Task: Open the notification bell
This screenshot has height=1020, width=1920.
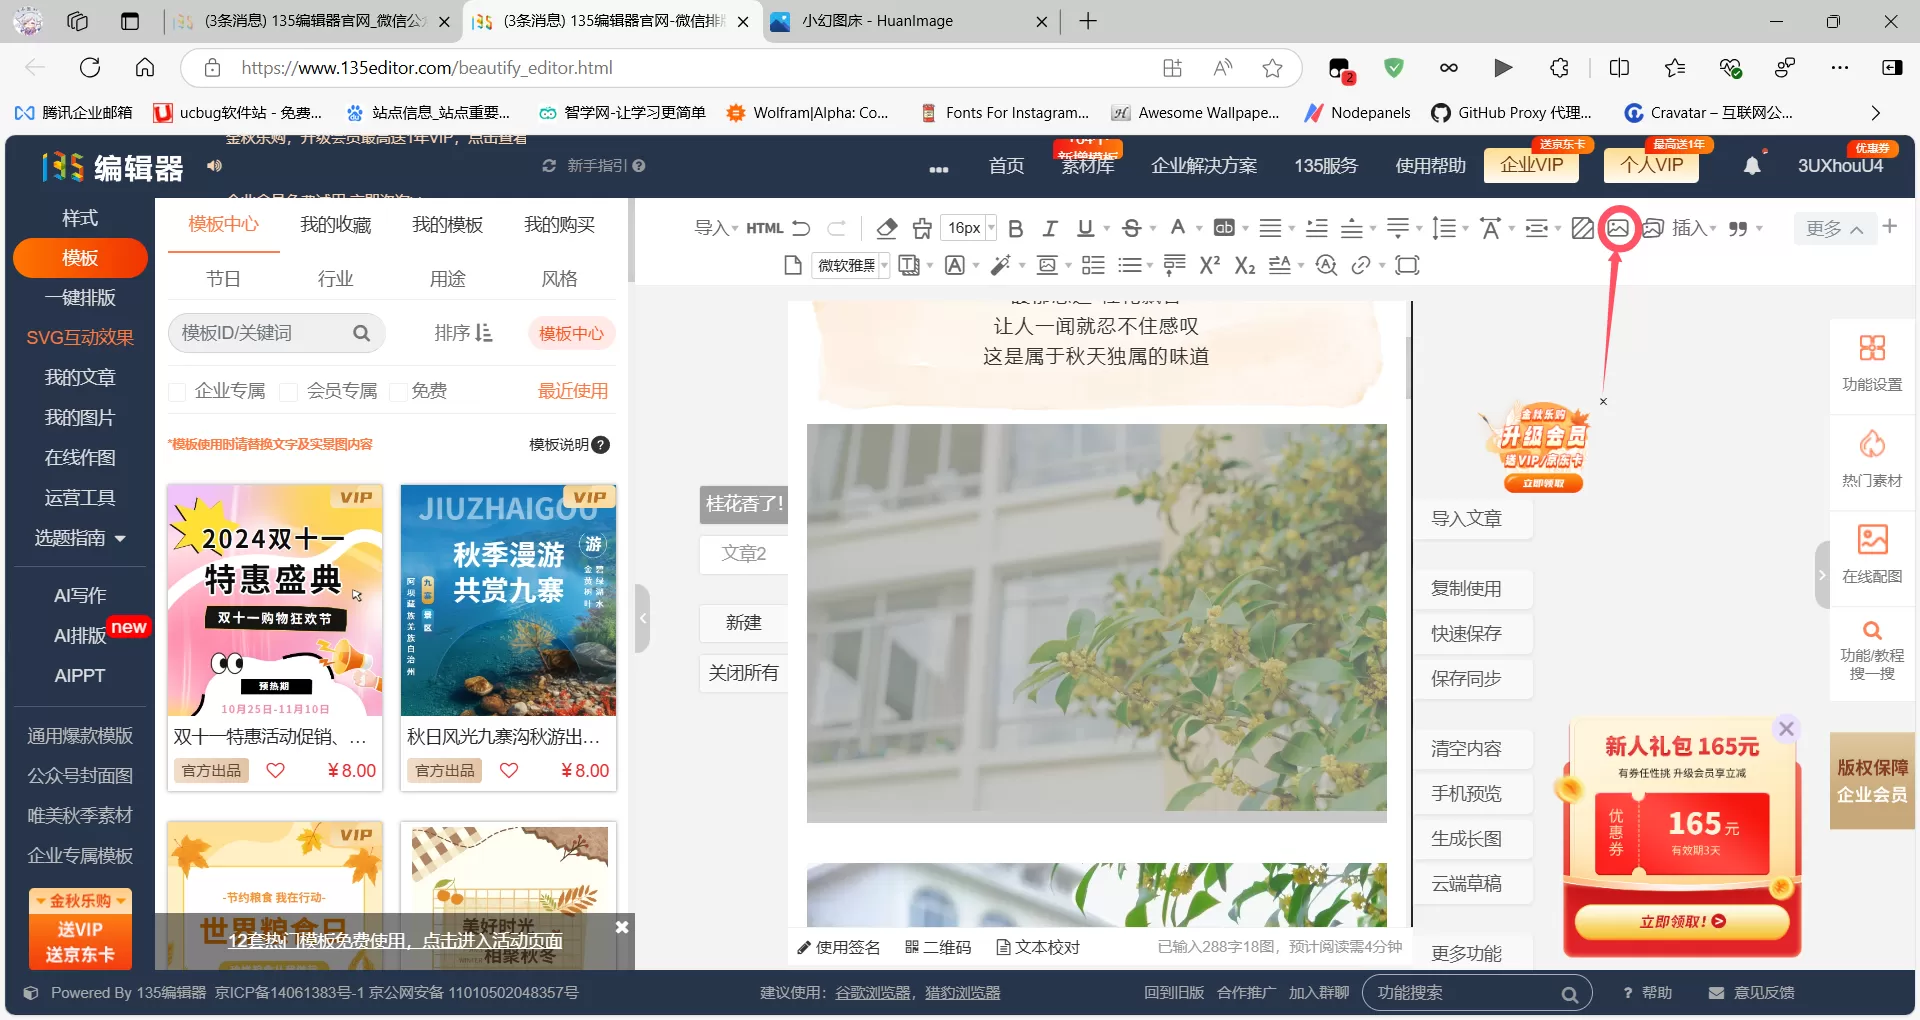Action: tap(1752, 166)
